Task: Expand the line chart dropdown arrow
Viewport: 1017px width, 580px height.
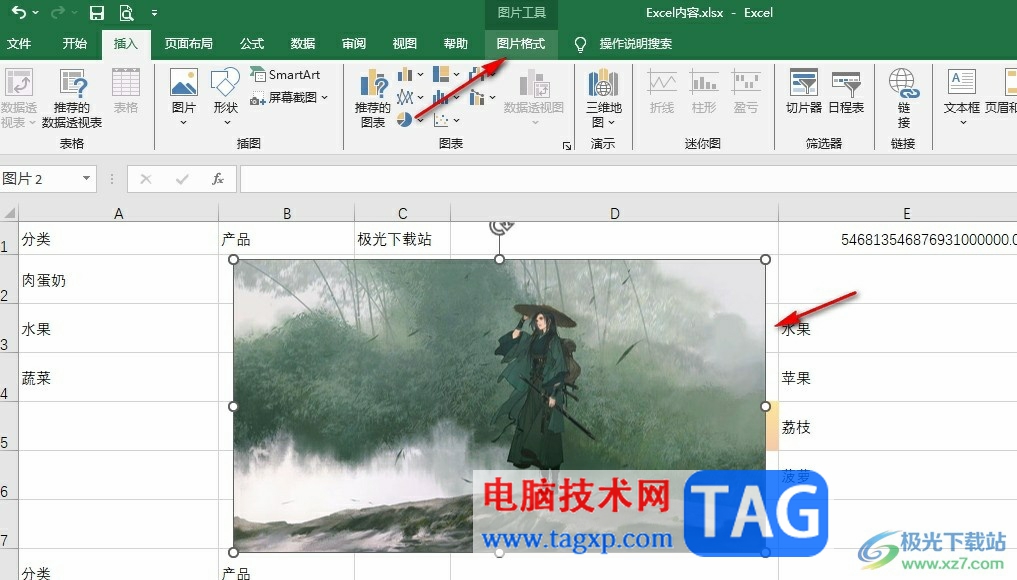Action: (420, 98)
